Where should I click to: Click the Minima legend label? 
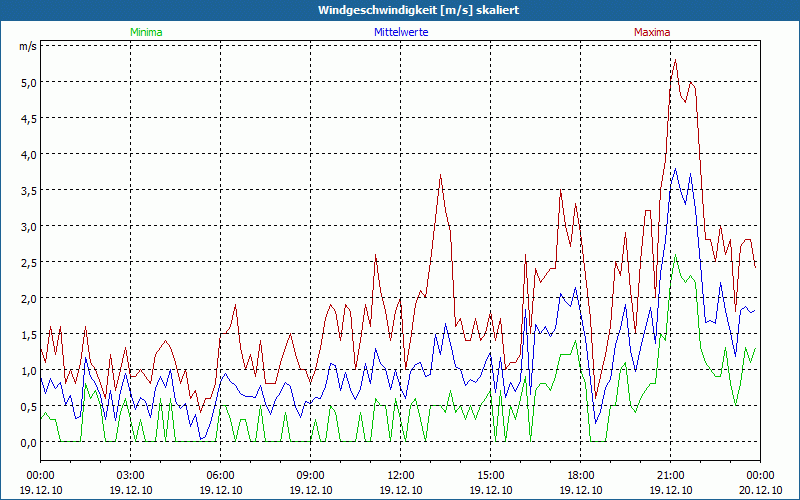pos(146,32)
